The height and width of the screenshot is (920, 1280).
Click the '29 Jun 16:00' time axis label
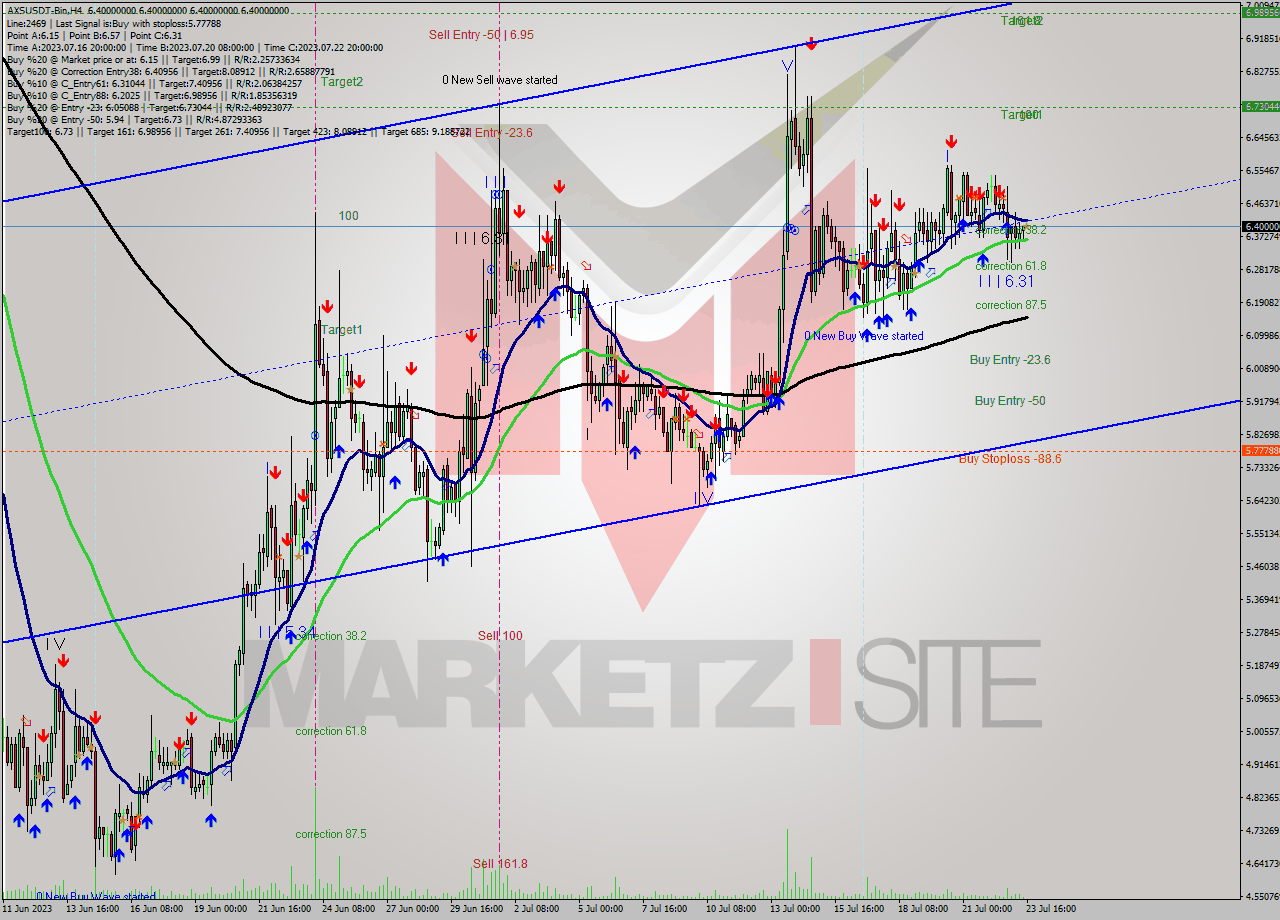click(x=478, y=910)
